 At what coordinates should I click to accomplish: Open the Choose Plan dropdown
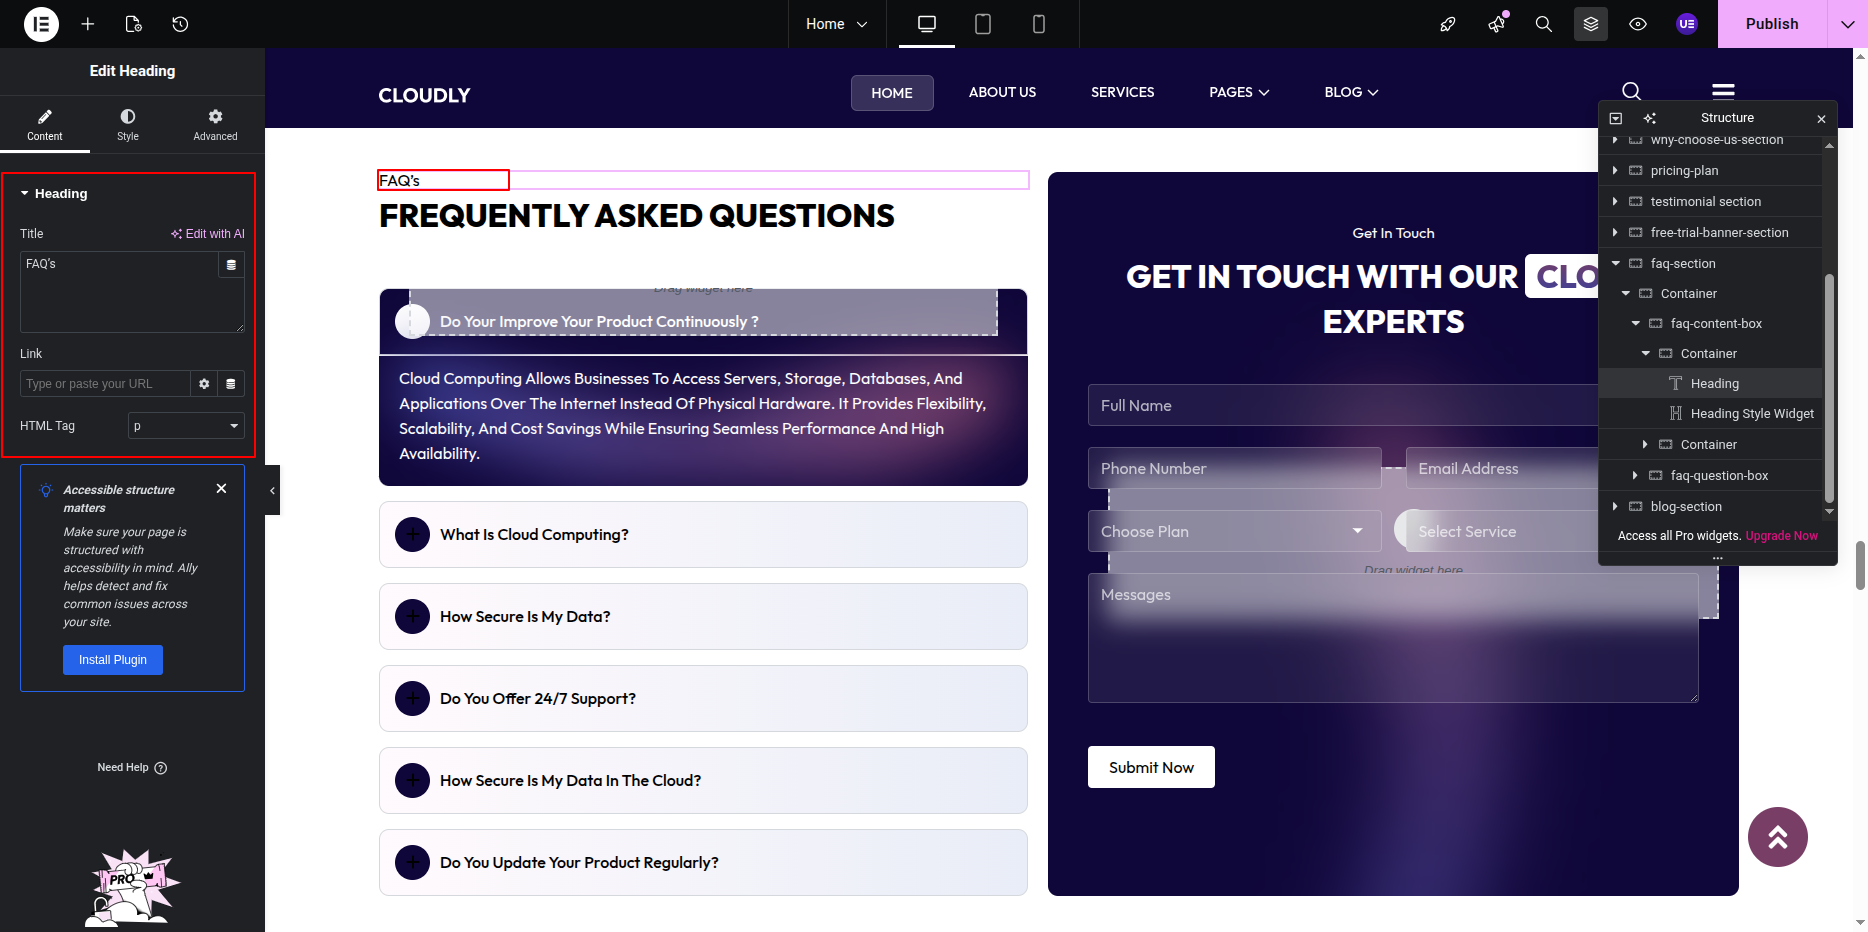pos(1234,532)
